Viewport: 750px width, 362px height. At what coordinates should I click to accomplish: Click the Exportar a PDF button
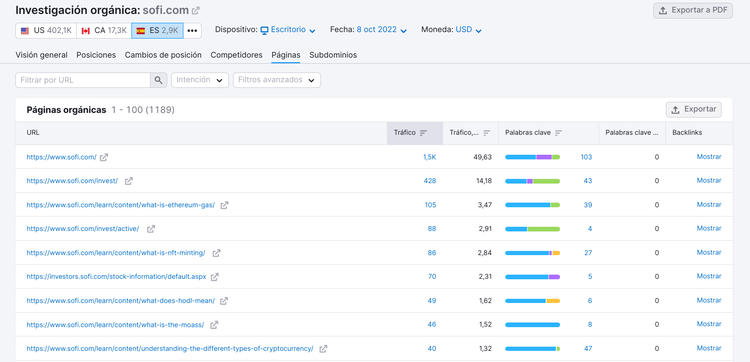tap(693, 11)
